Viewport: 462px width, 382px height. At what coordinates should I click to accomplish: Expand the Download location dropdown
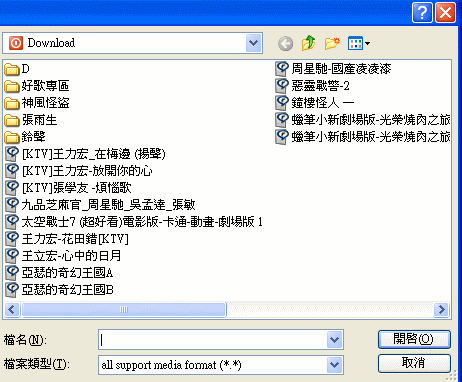[x=254, y=43]
